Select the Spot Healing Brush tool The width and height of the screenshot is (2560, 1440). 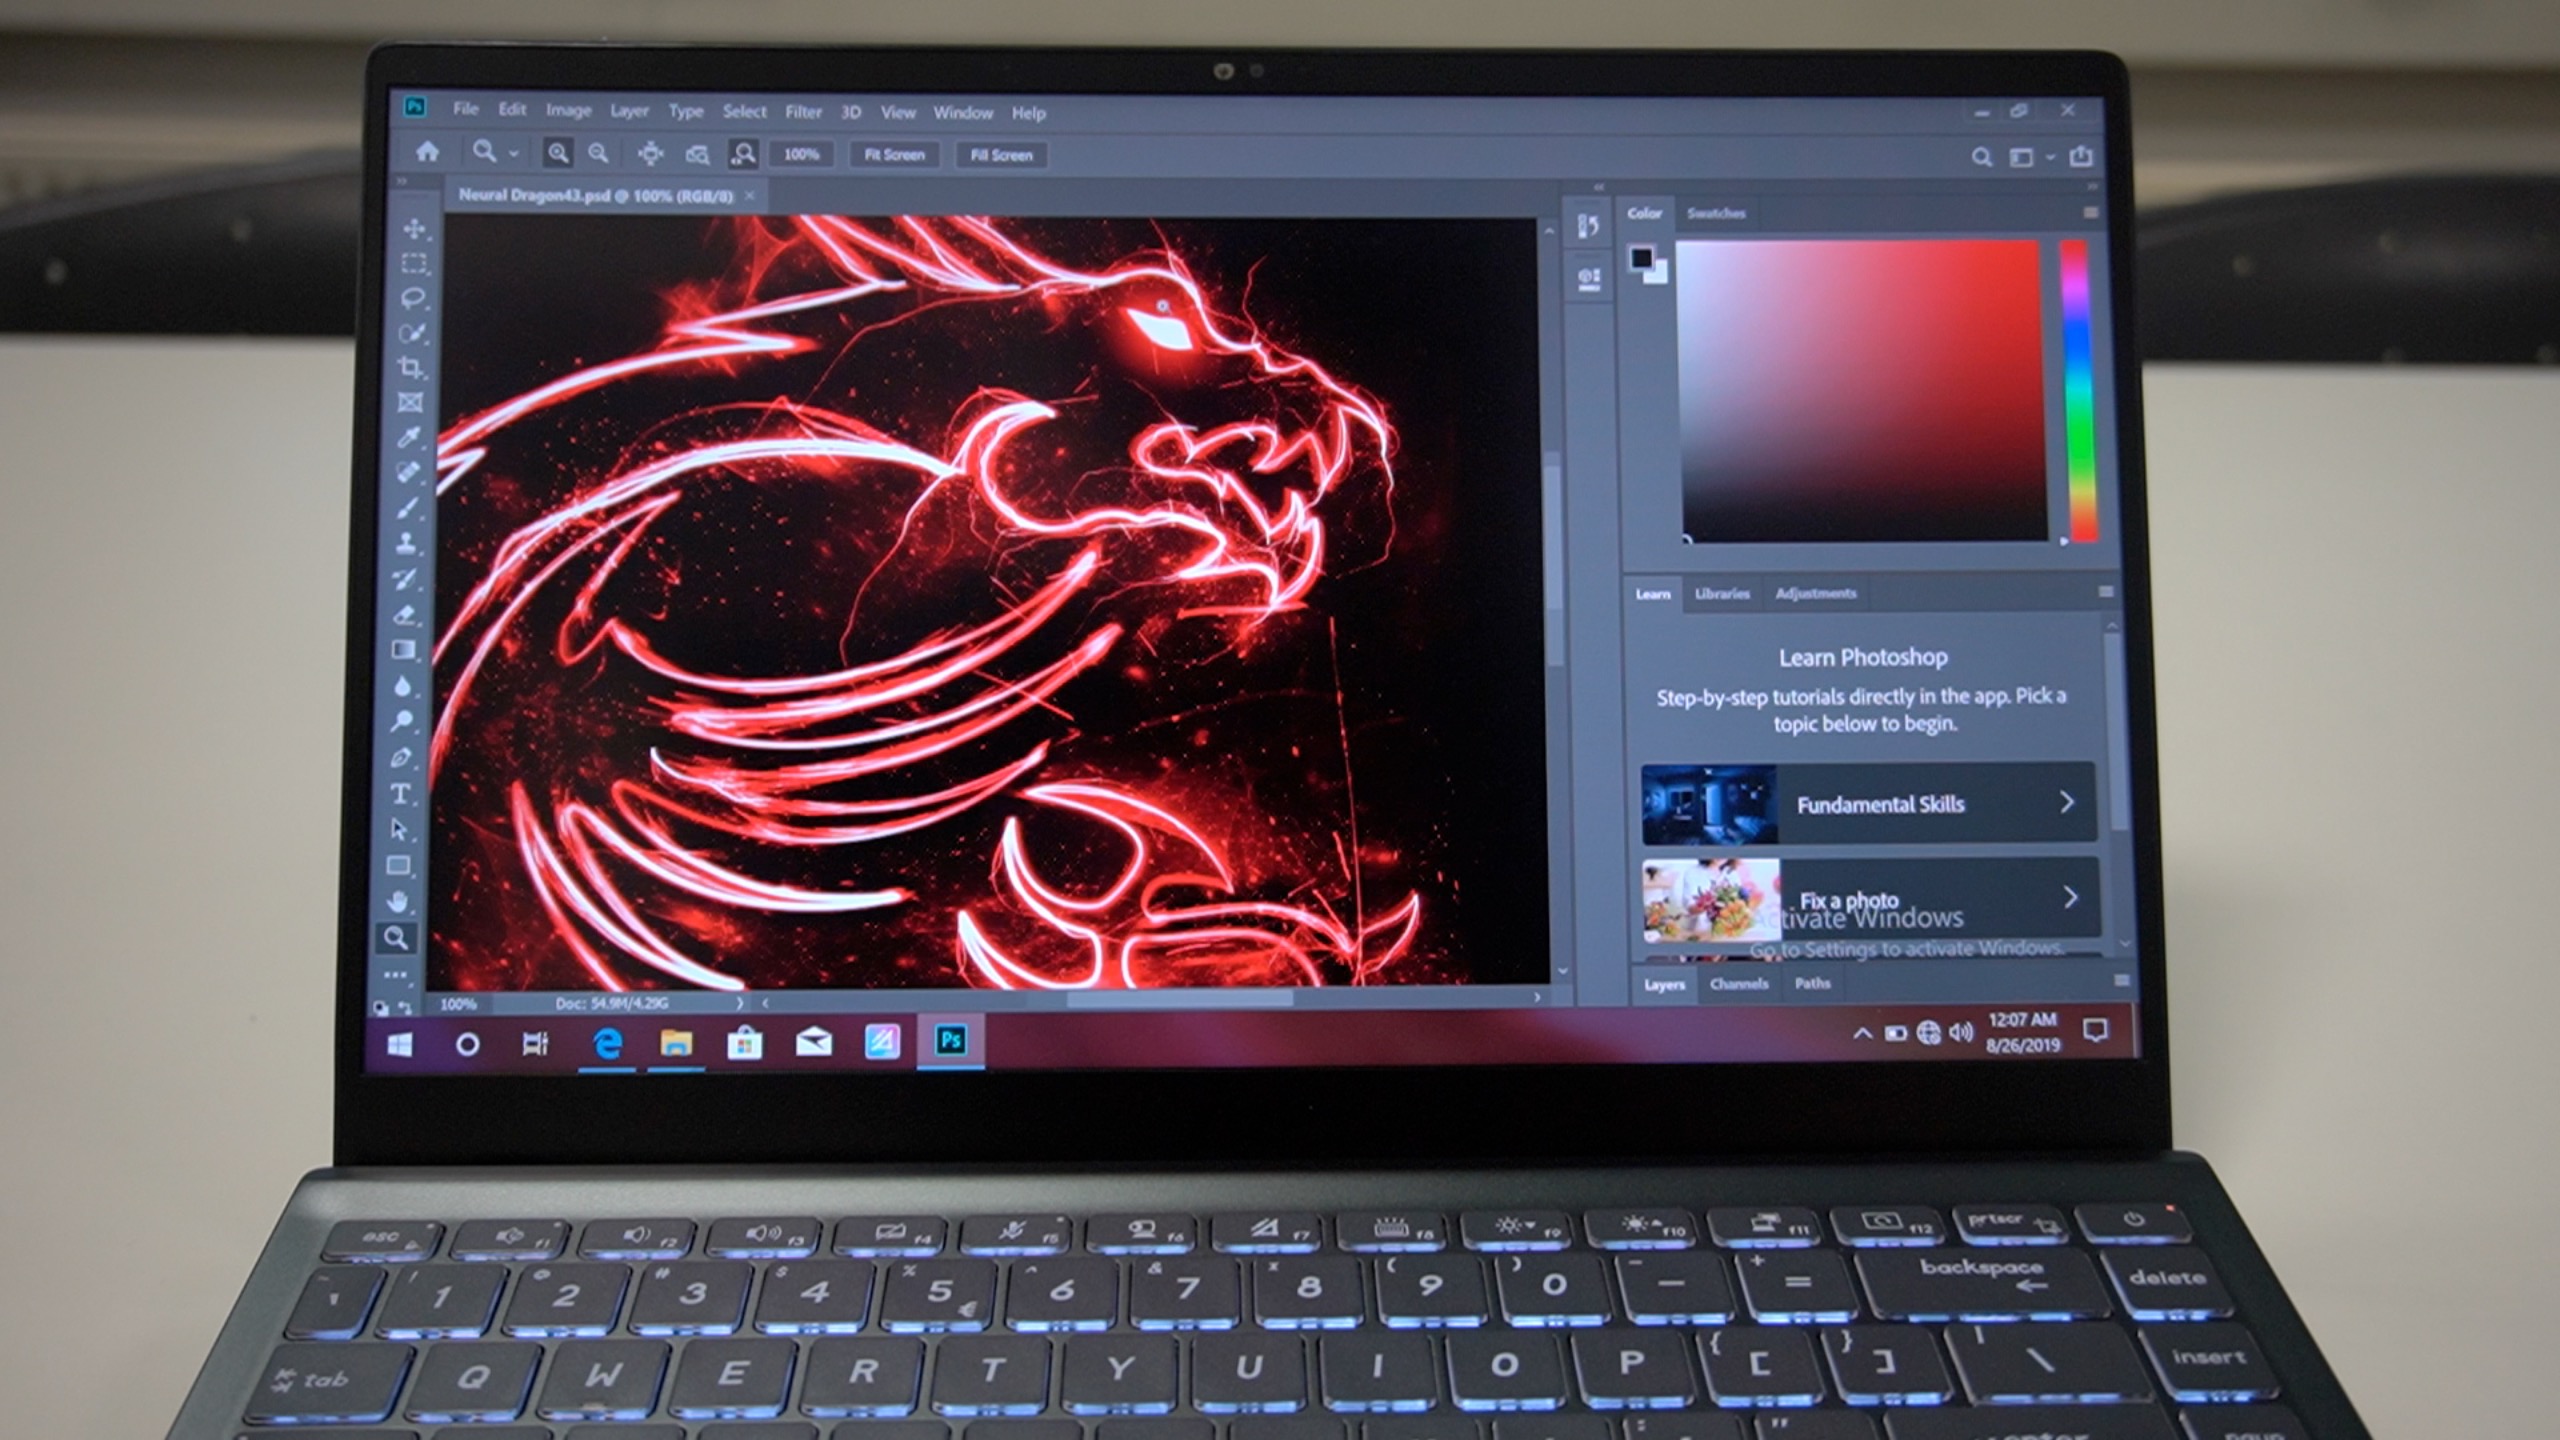point(408,472)
